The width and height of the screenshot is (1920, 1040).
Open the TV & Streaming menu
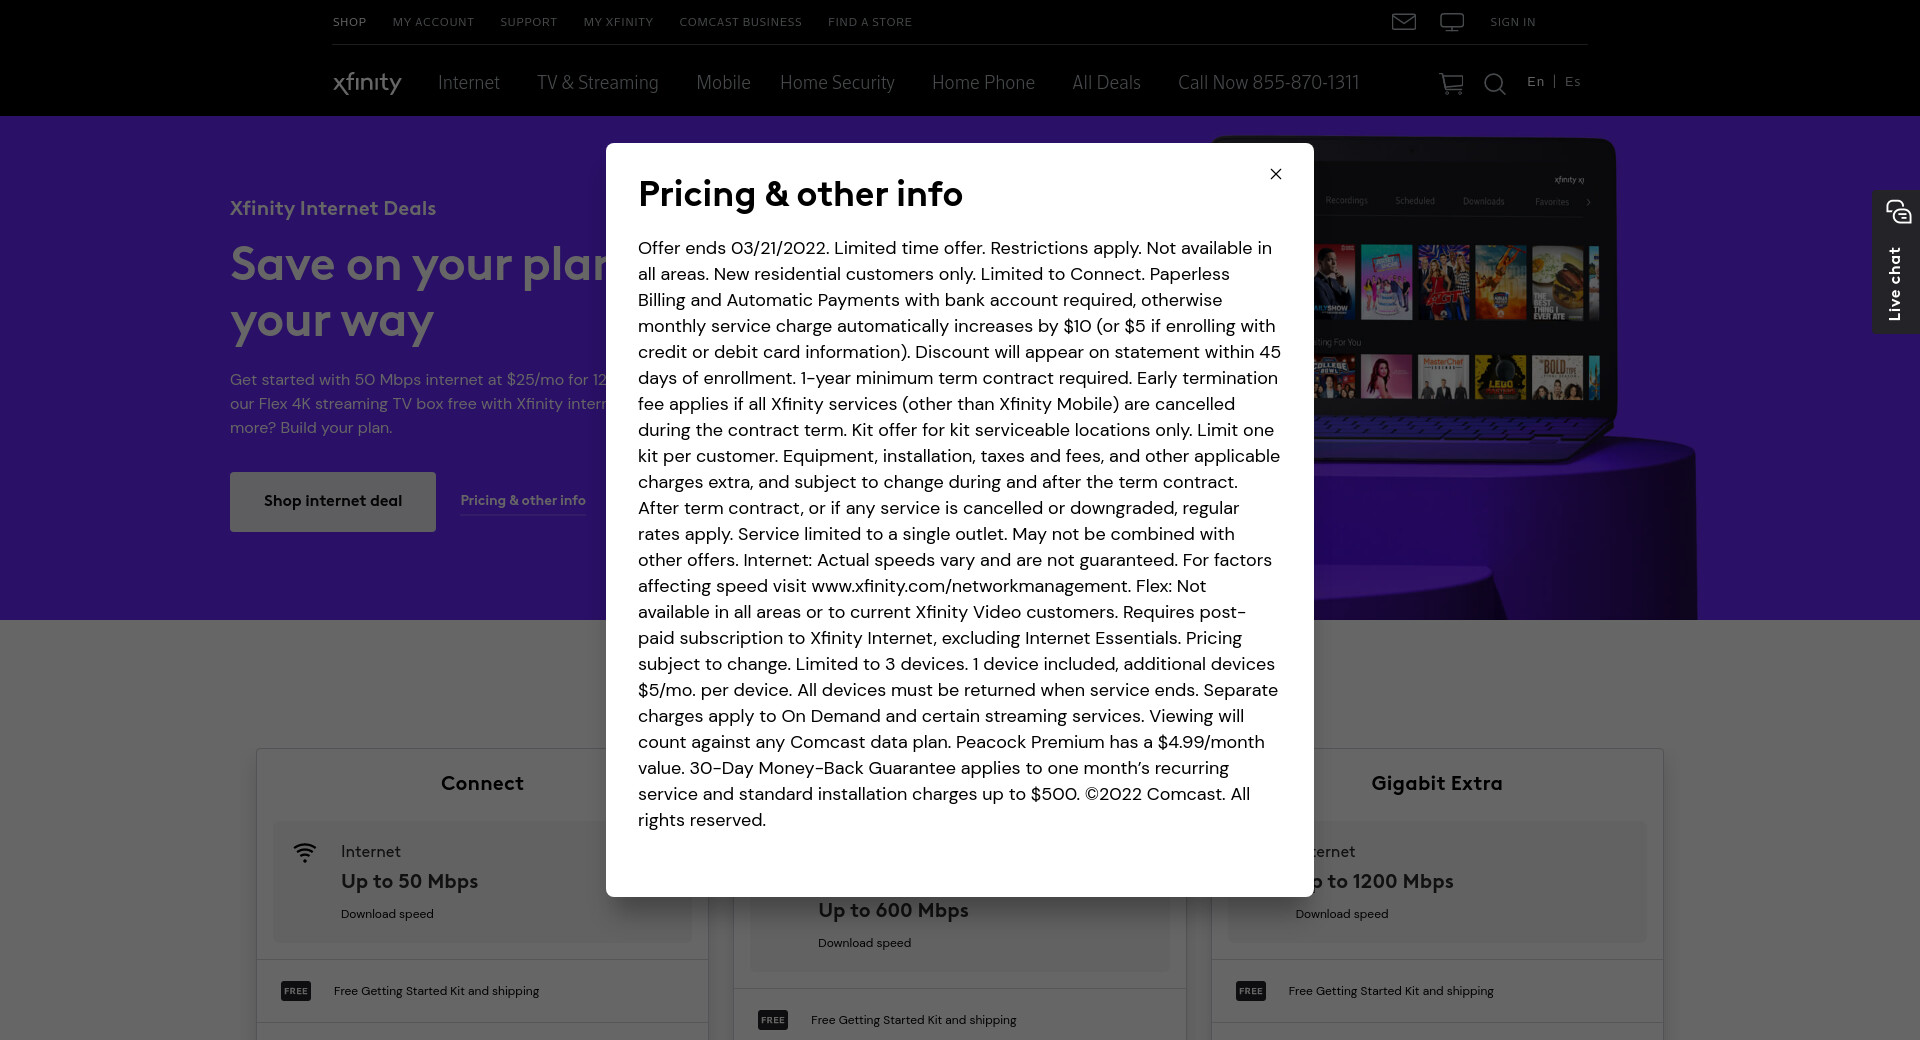[597, 83]
